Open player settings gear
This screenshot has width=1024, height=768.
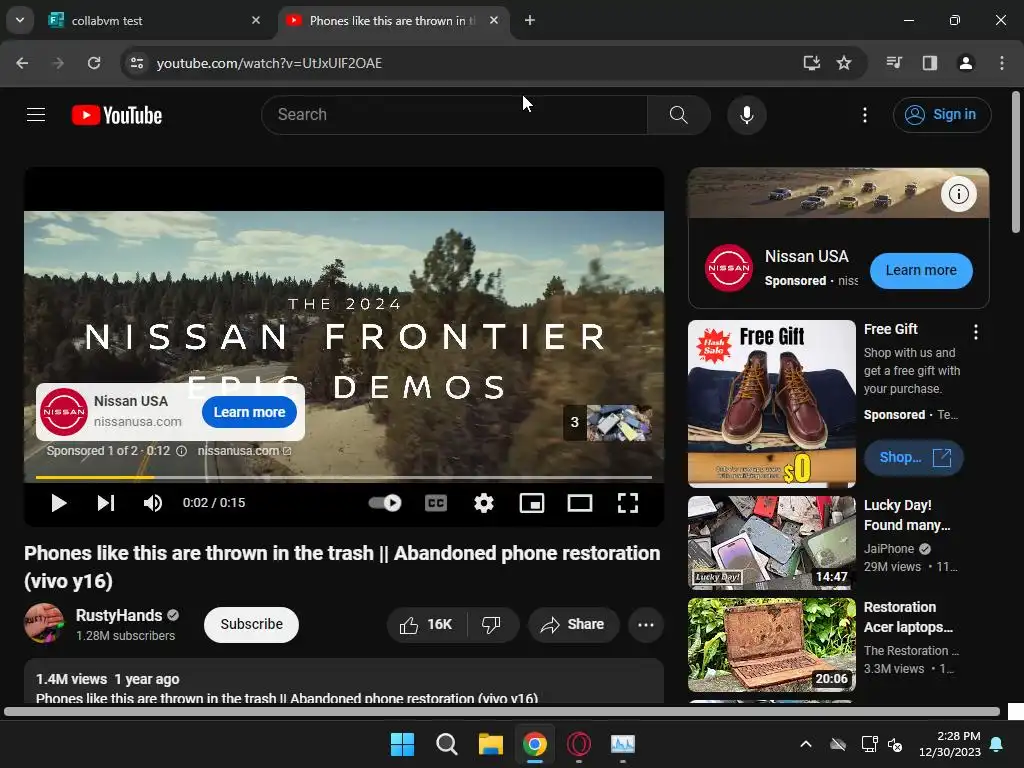click(484, 503)
